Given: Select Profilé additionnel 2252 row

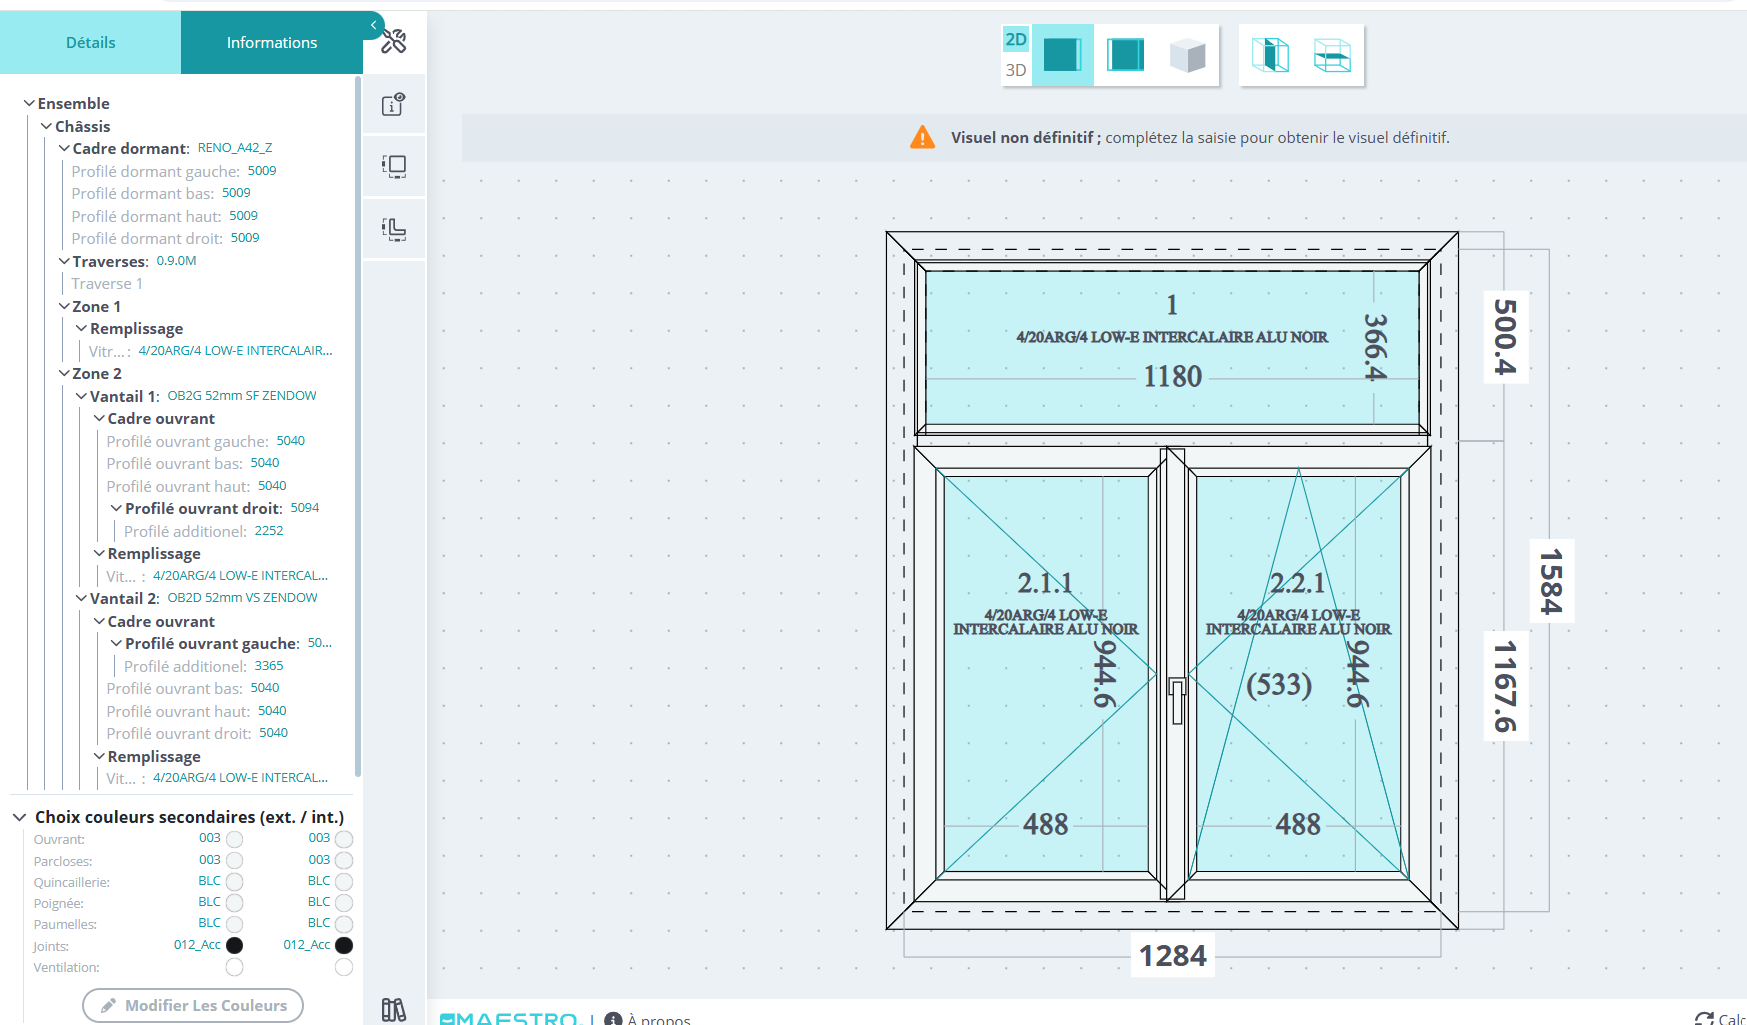Looking at the screenshot, I should coord(204,531).
